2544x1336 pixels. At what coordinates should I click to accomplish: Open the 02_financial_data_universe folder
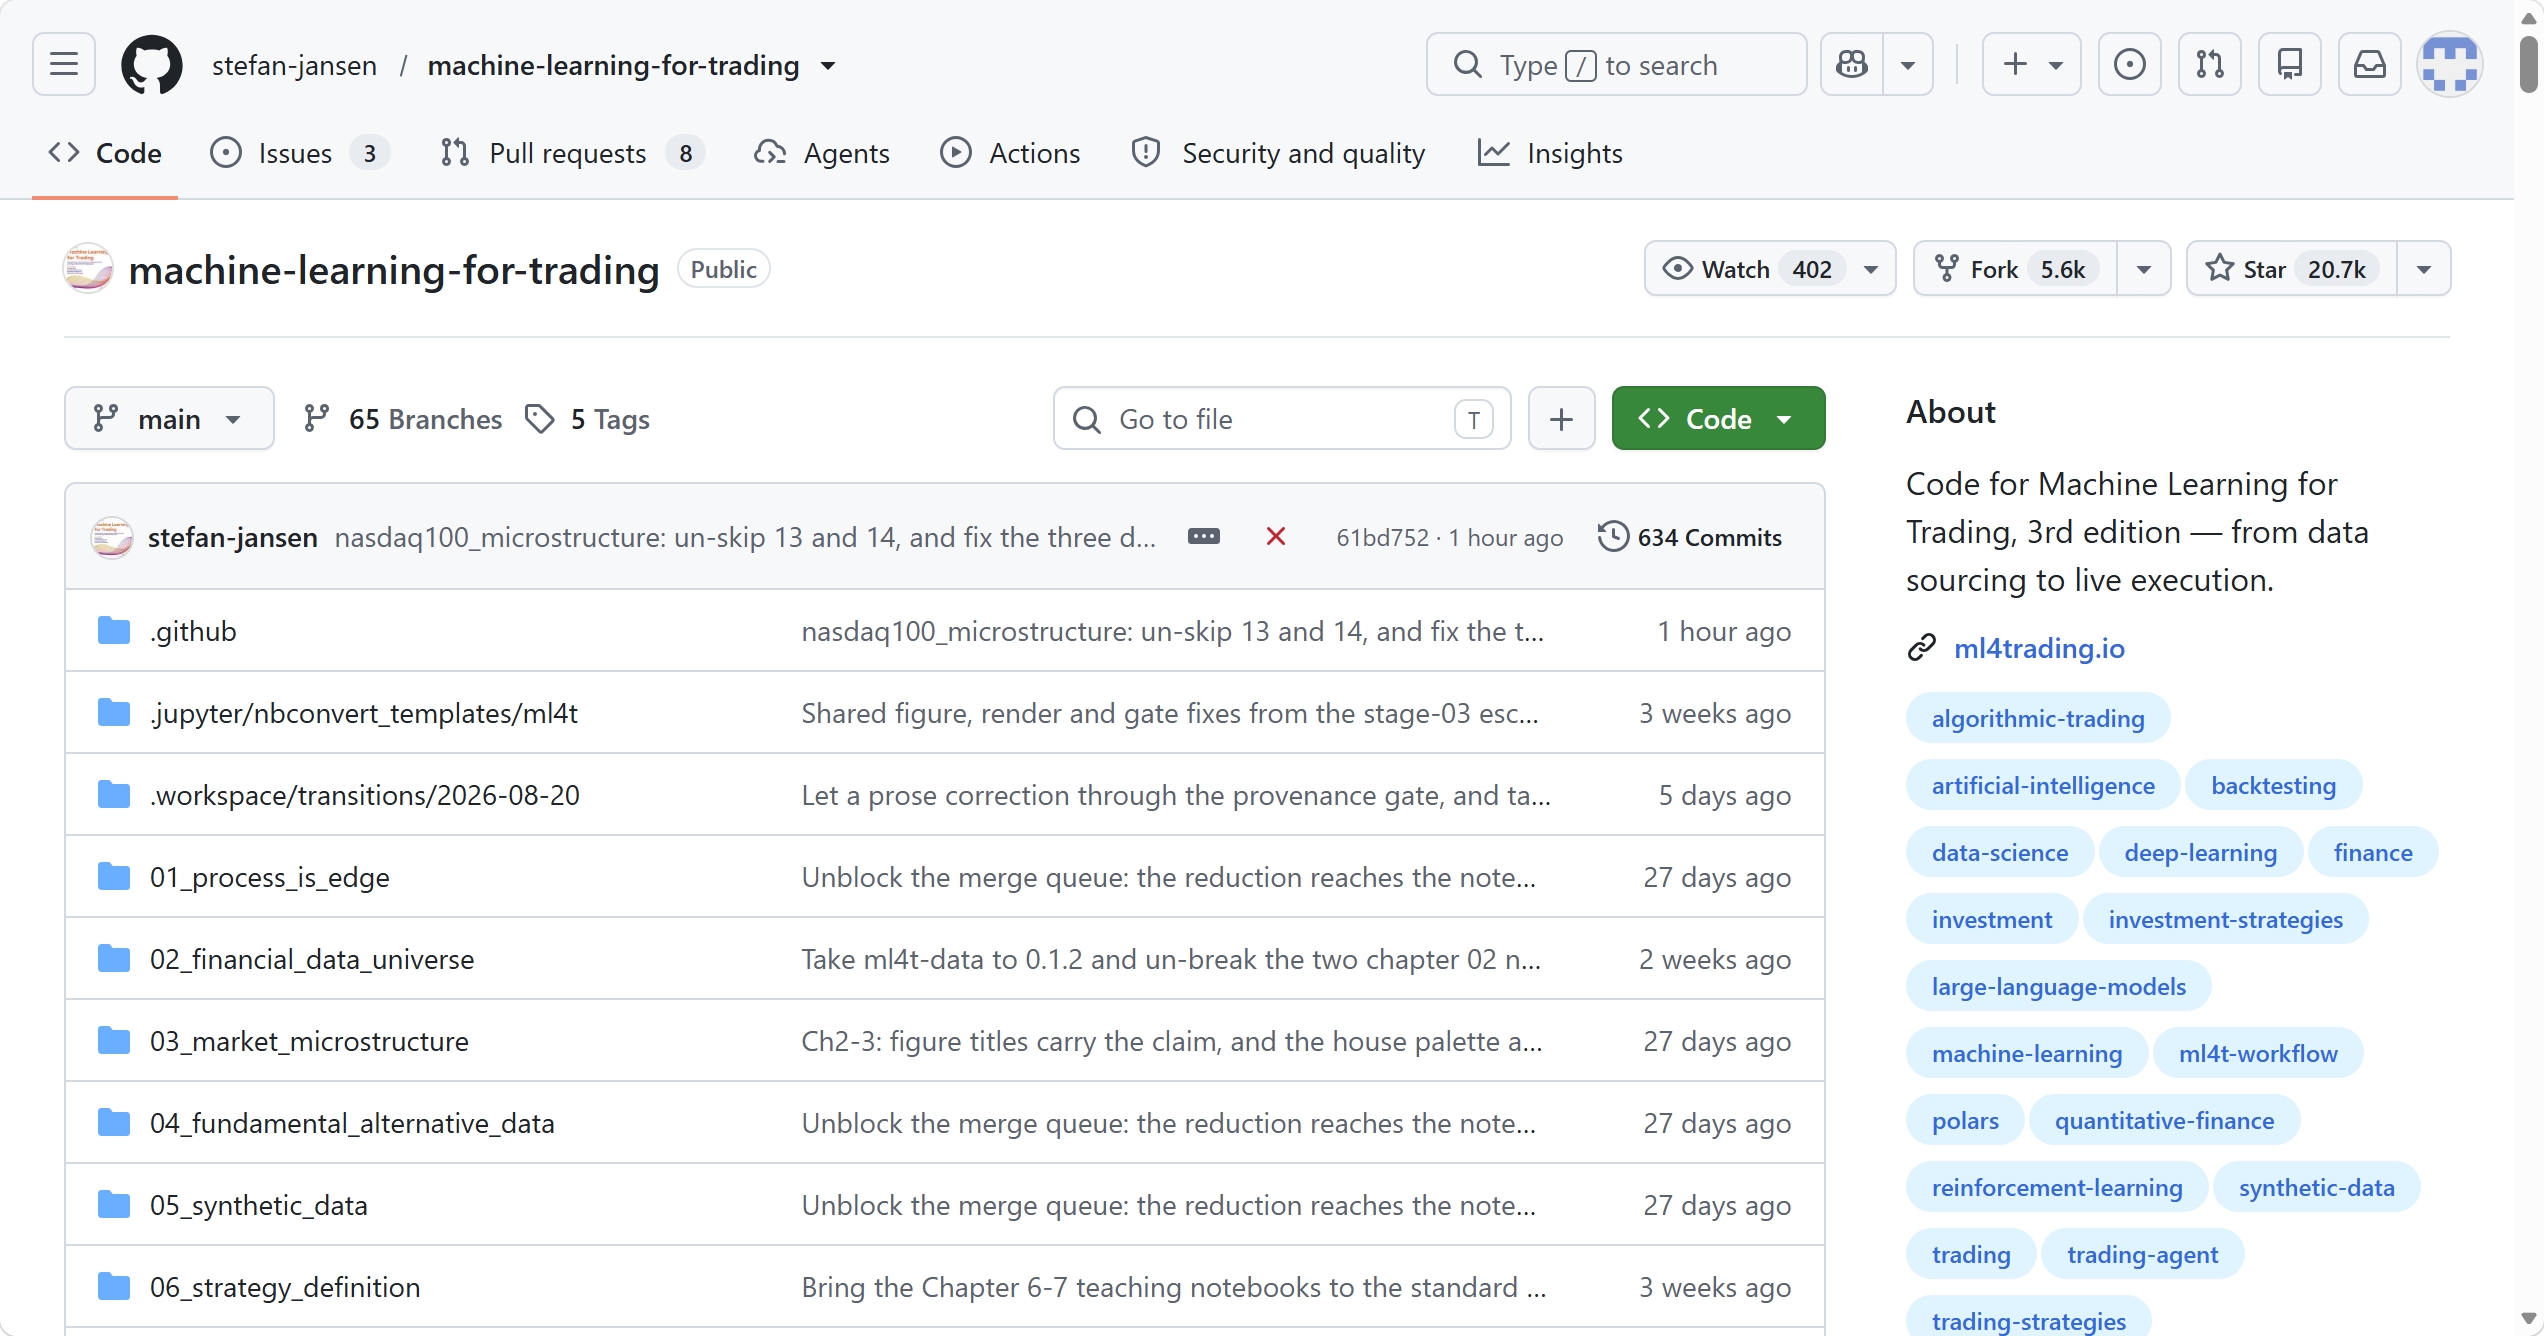(x=312, y=959)
